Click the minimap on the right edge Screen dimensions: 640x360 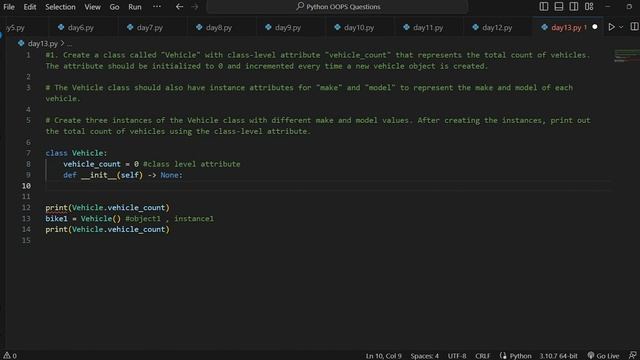tap(627, 56)
